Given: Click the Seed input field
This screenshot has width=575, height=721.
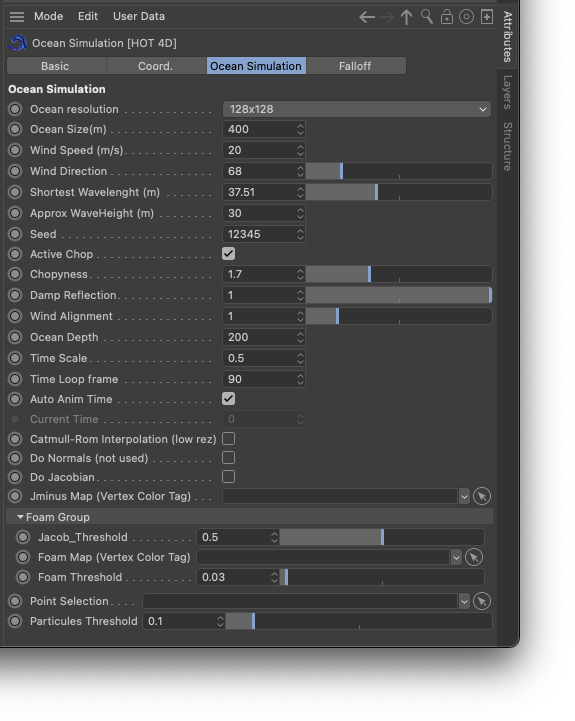Looking at the screenshot, I should coord(264,234).
